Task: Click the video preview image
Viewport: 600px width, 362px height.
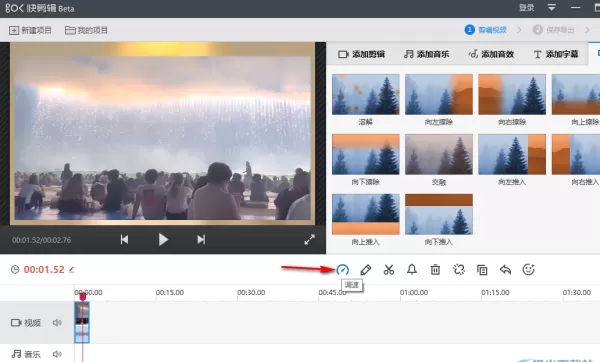Action: (x=162, y=133)
